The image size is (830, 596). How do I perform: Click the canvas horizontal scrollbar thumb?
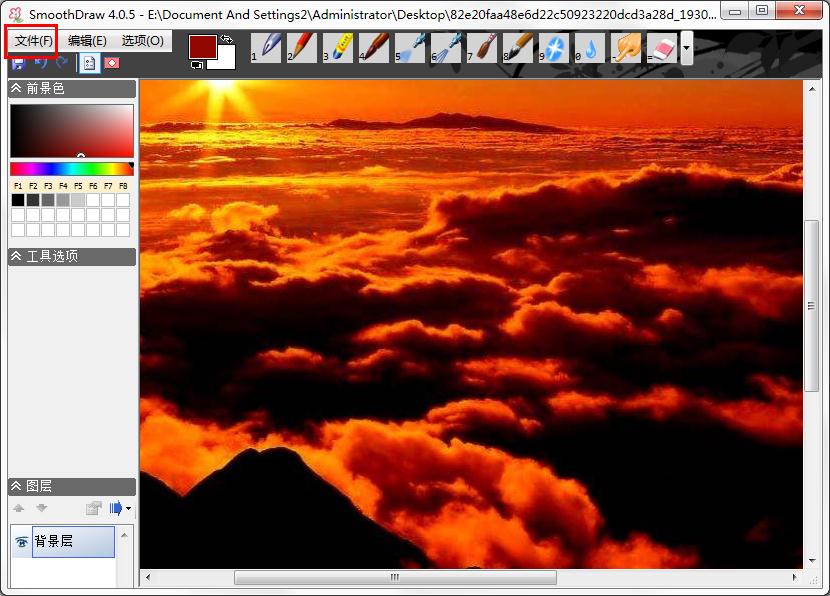pyautogui.click(x=395, y=577)
